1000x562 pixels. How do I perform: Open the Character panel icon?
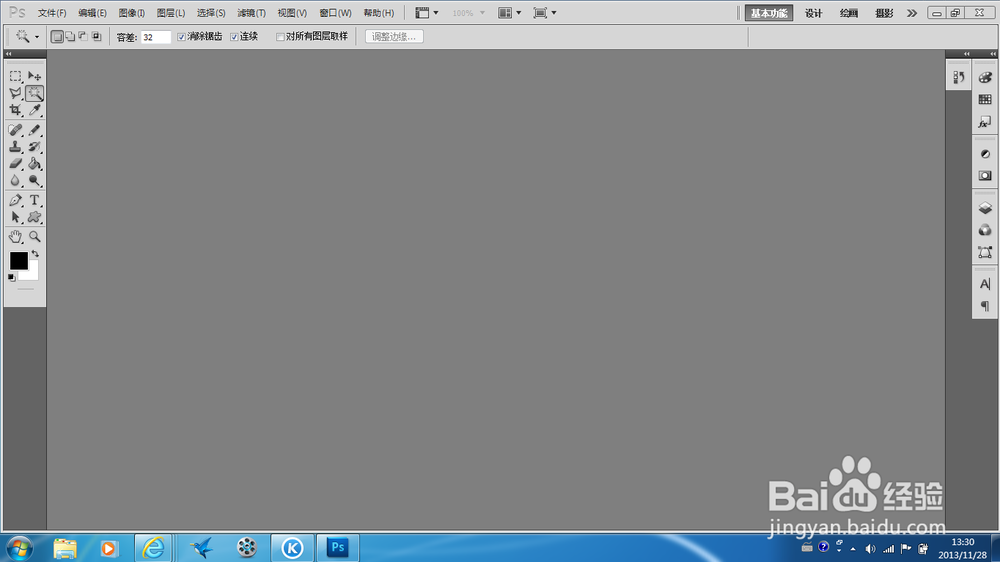pos(985,284)
